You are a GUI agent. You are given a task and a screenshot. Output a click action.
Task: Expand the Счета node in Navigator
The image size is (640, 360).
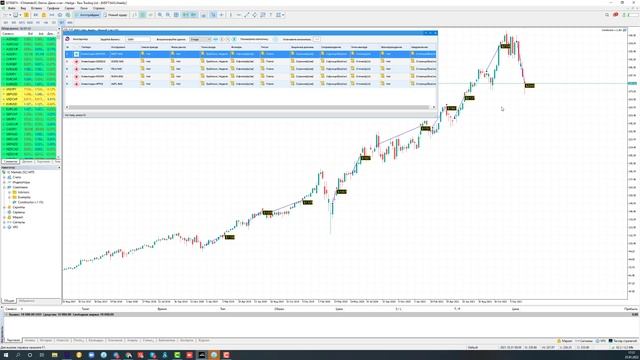[x=4, y=178]
